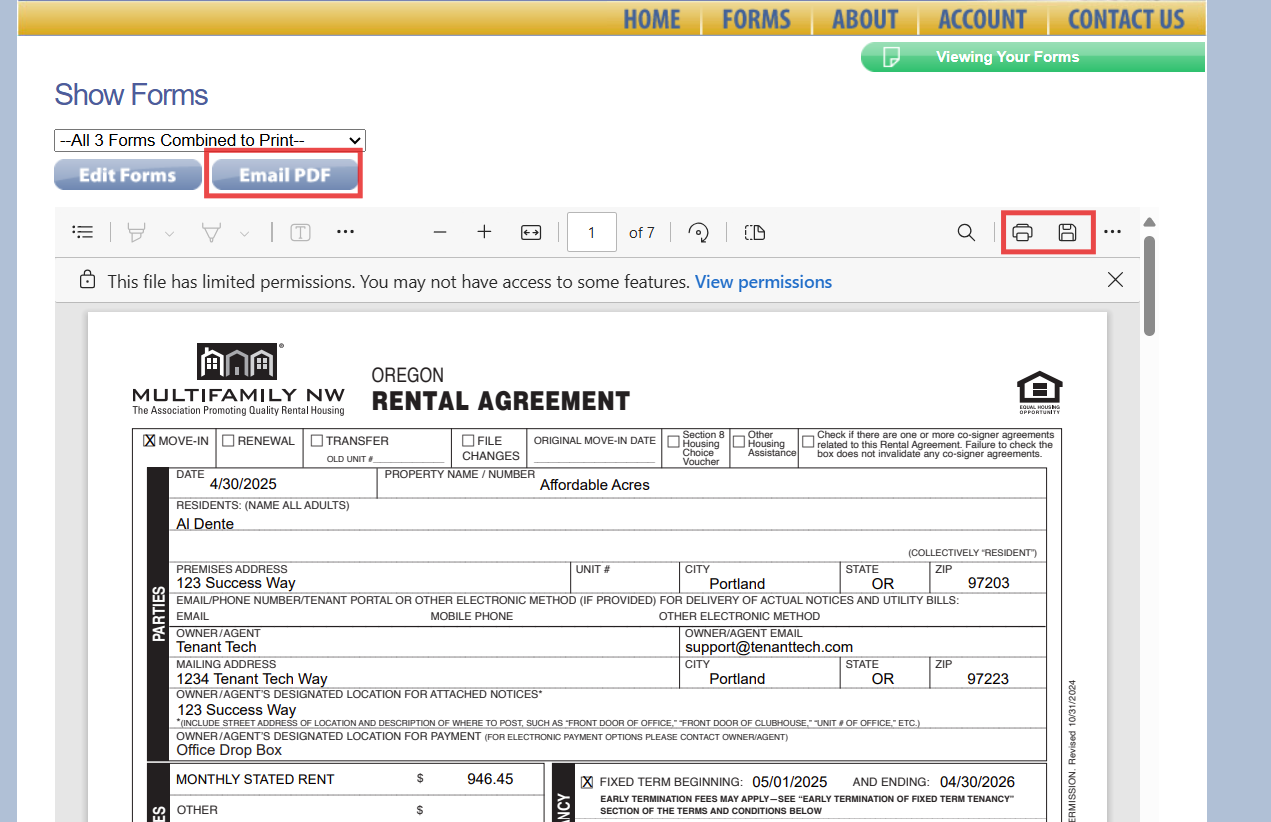Click the mailing address 1234 Tenant Tech Way
Viewport: 1271px width, 822px height.
tap(252, 679)
